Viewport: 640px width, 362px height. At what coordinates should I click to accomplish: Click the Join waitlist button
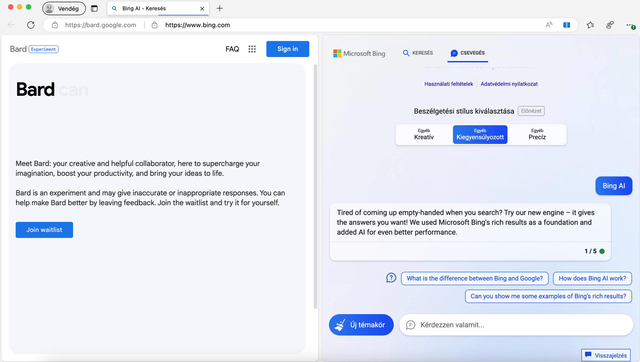pyautogui.click(x=44, y=230)
